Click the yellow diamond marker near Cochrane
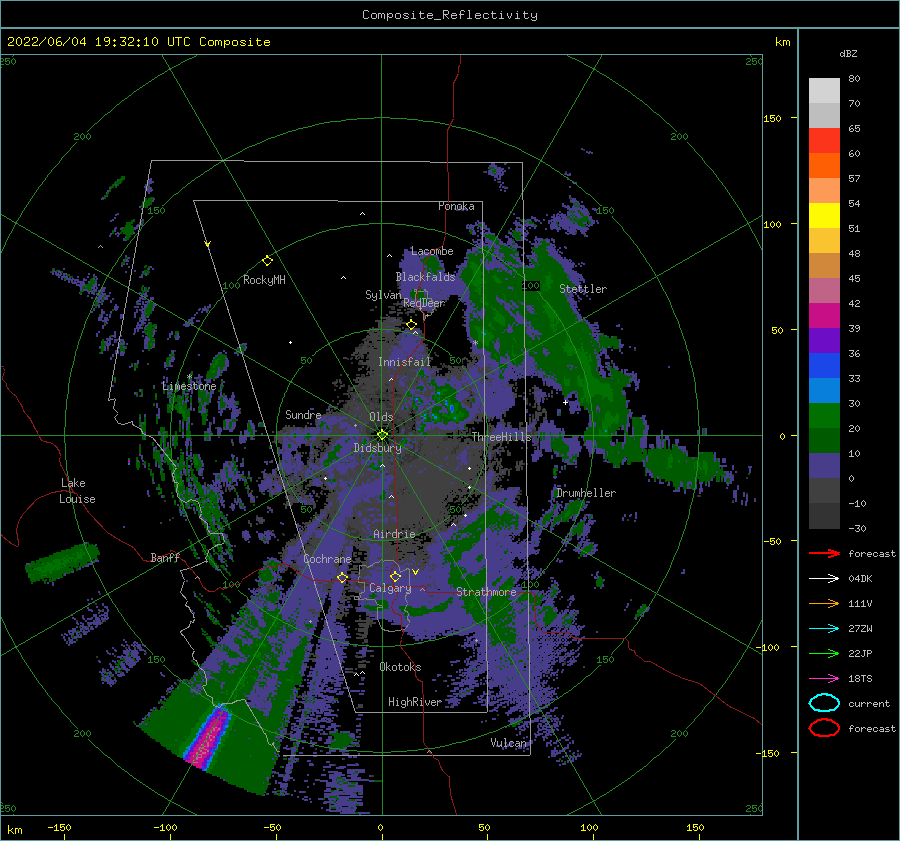The width and height of the screenshot is (900, 841). pyautogui.click(x=342, y=577)
